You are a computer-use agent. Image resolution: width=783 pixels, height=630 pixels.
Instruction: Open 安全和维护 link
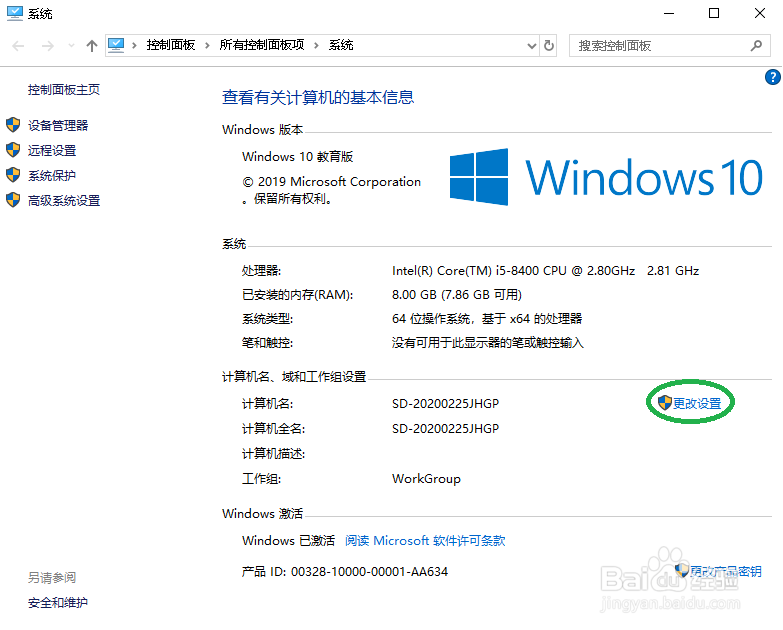coord(57,603)
